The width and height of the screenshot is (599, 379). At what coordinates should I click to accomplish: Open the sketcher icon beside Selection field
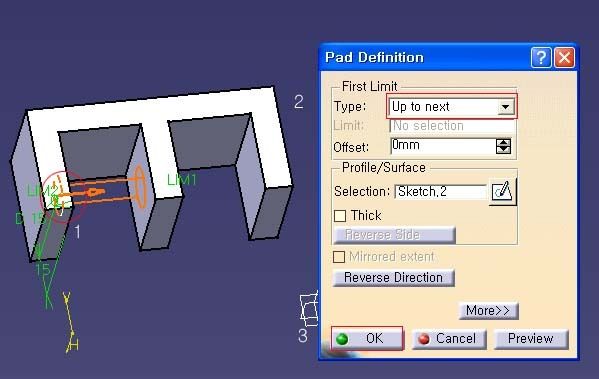502,191
